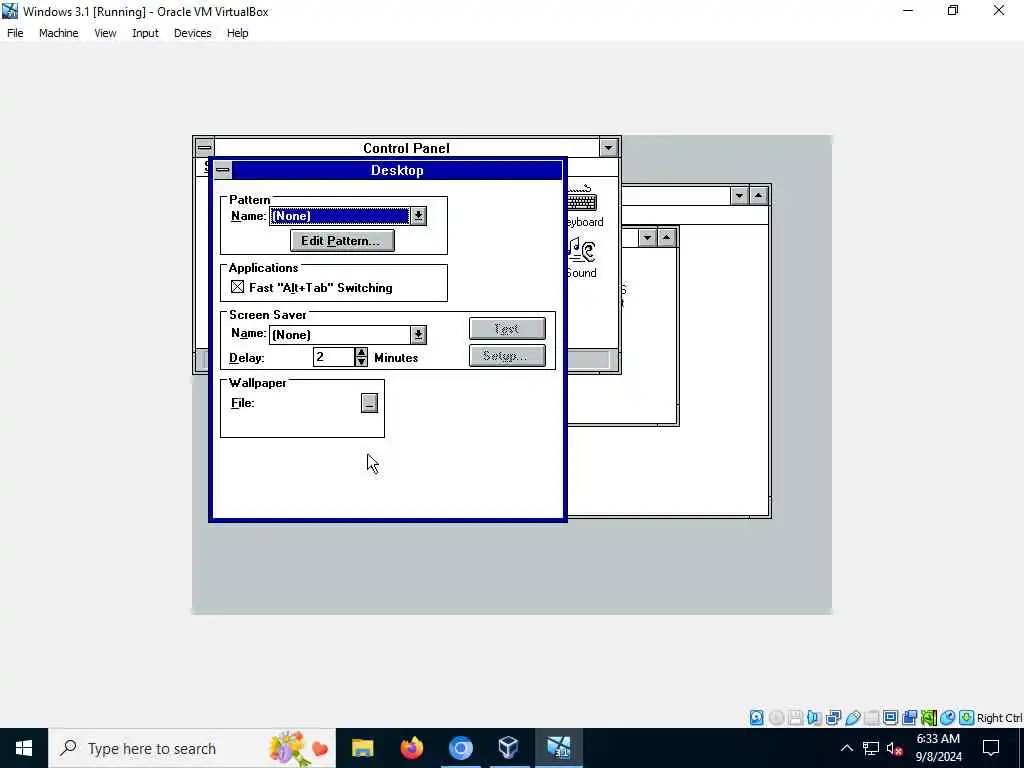Expand the Screen Saver Name dropdown arrow

419,335
